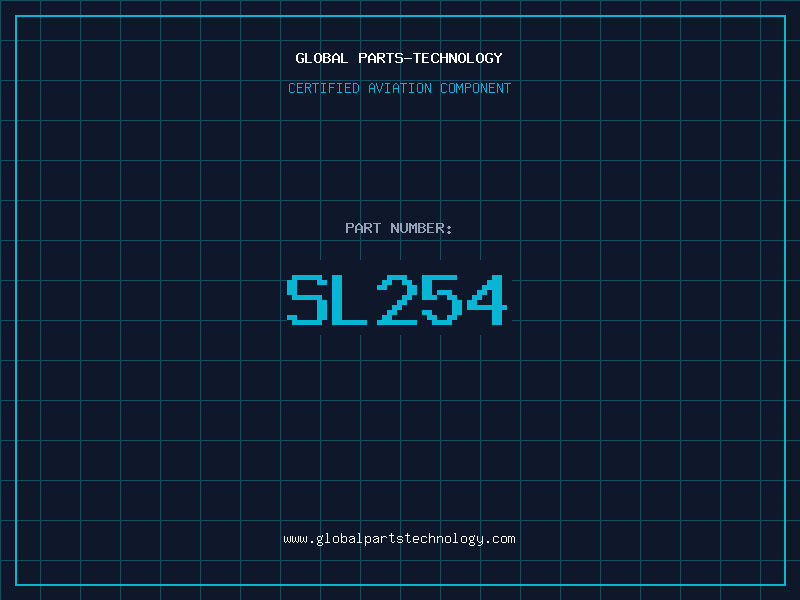800x600 pixels.
Task: Open the www.globalpartstechnology.com link
Action: (x=399, y=539)
